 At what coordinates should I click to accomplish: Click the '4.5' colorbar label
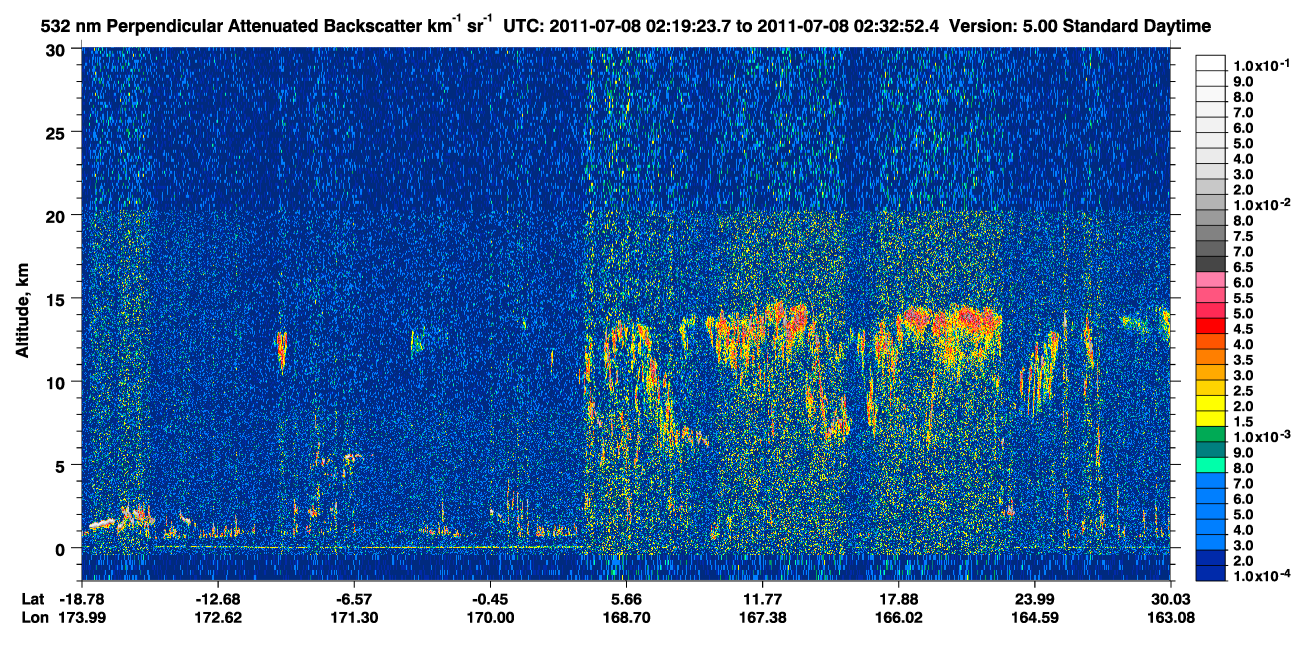[x=1243, y=329]
